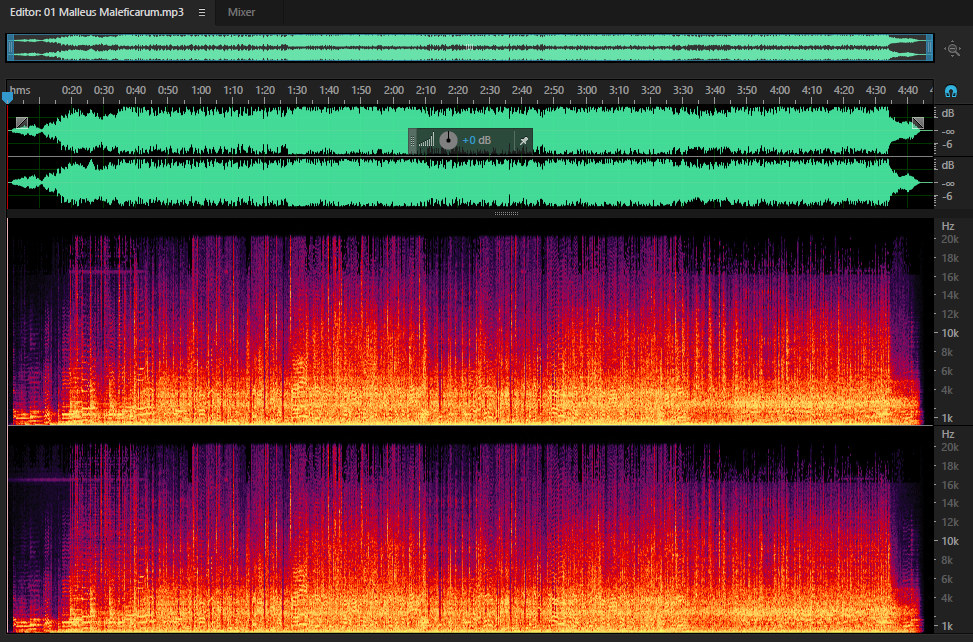Viewport: 973px width, 642px height.
Task: Click 0:50 on the time ruler
Action: click(168, 90)
